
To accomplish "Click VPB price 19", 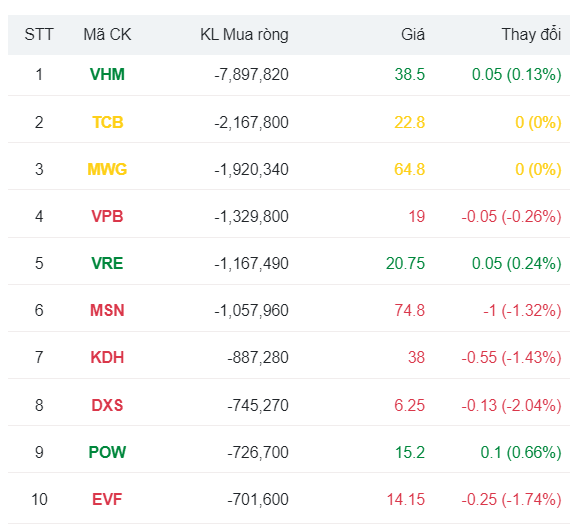I will pyautogui.click(x=417, y=216).
